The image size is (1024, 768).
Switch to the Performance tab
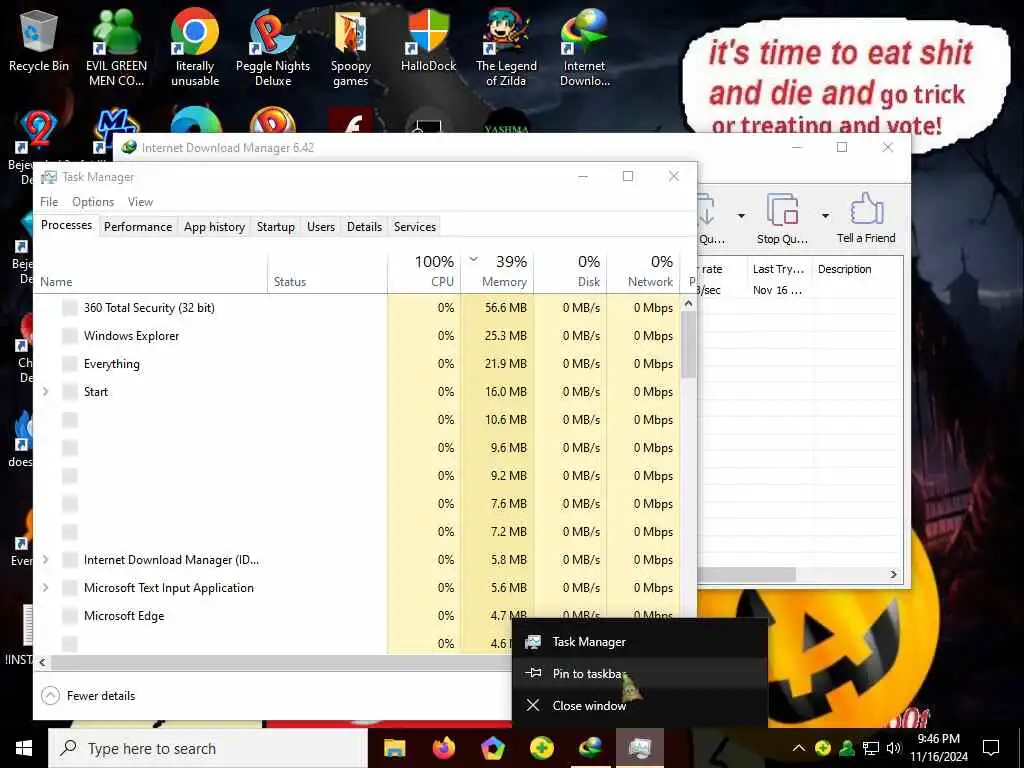138,227
